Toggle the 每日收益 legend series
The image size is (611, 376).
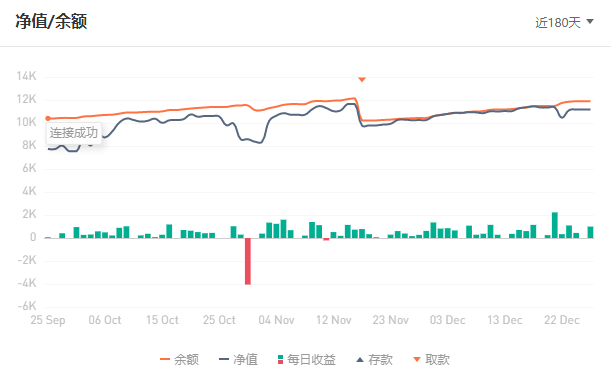pyautogui.click(x=307, y=359)
